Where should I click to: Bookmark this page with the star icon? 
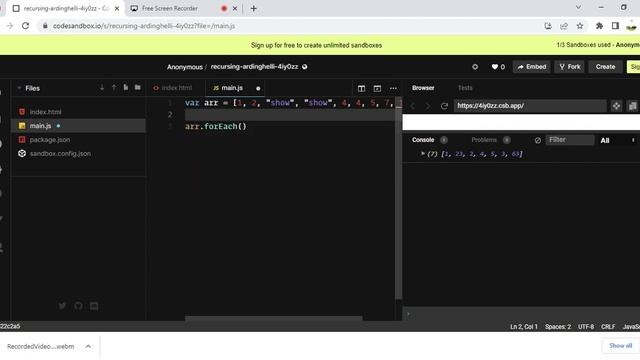[x=580, y=26]
